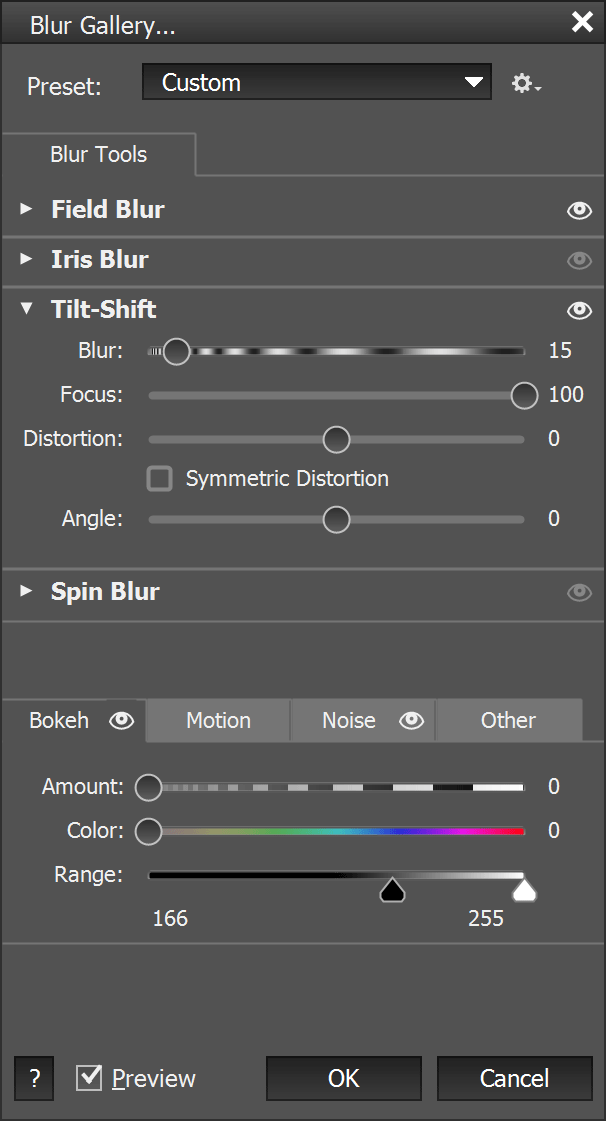Open the preset settings gear menu
This screenshot has height=1121, width=606.
525,84
